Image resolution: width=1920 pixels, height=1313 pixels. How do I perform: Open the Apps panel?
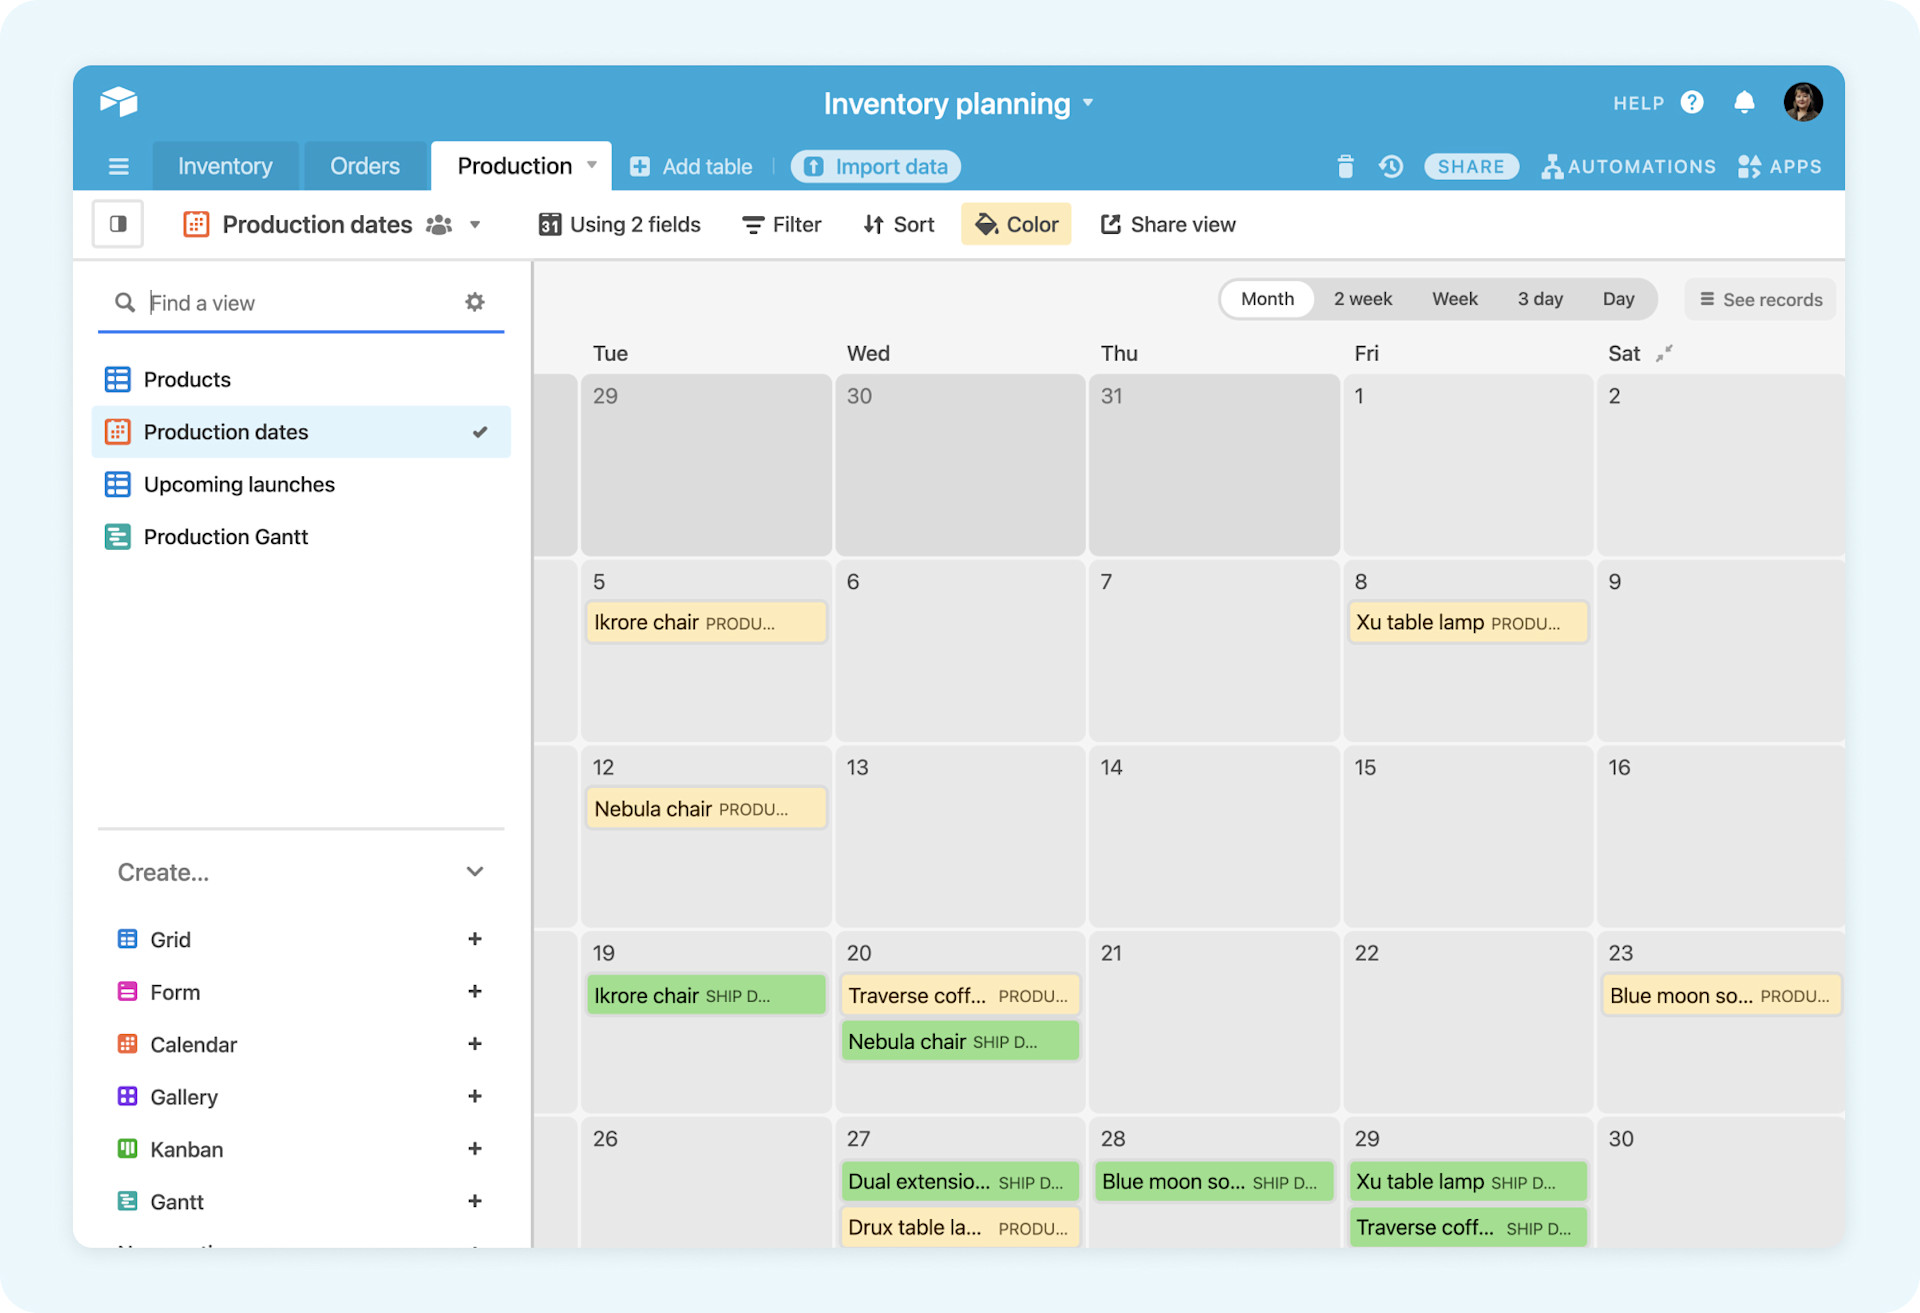(1780, 166)
